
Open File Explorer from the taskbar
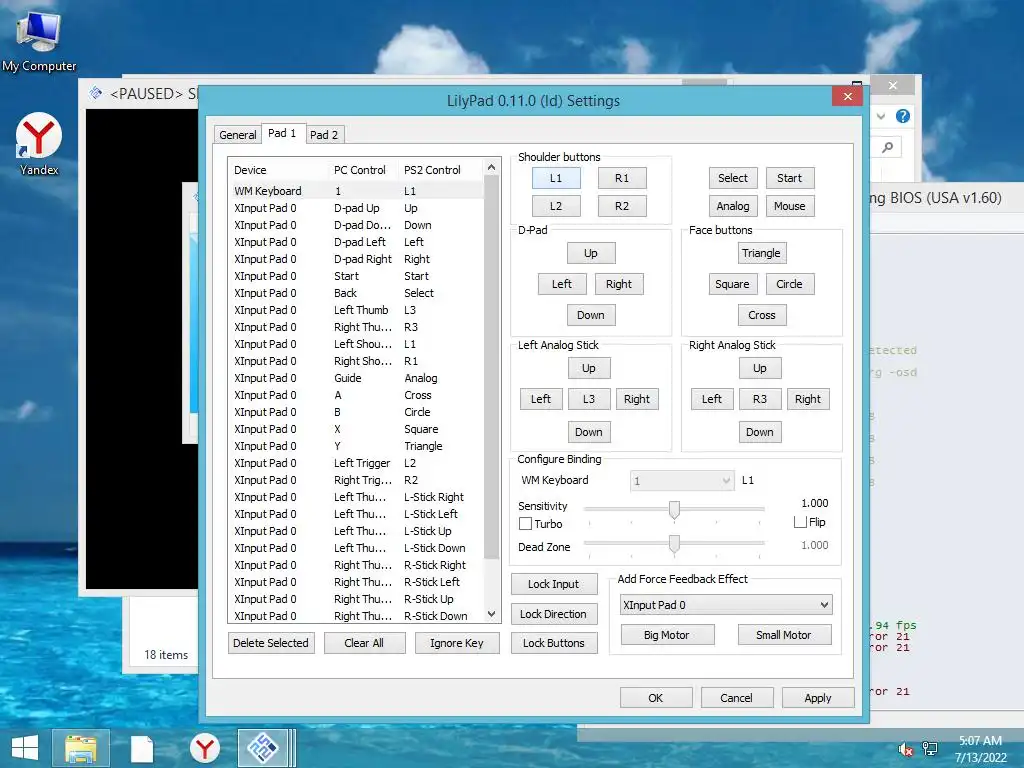80,748
